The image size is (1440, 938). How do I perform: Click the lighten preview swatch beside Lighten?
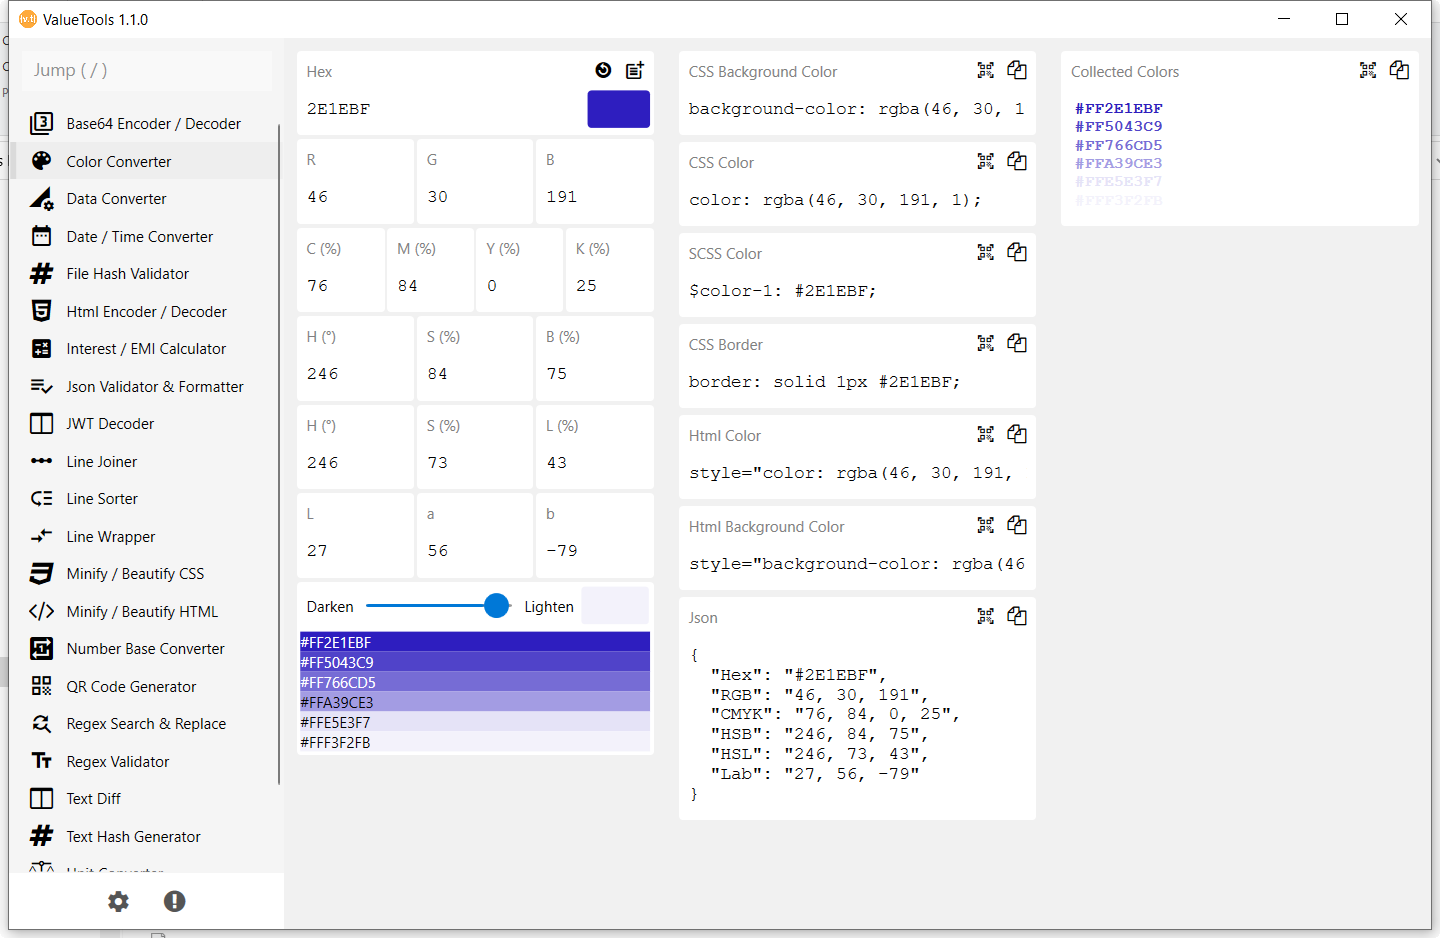pos(615,606)
